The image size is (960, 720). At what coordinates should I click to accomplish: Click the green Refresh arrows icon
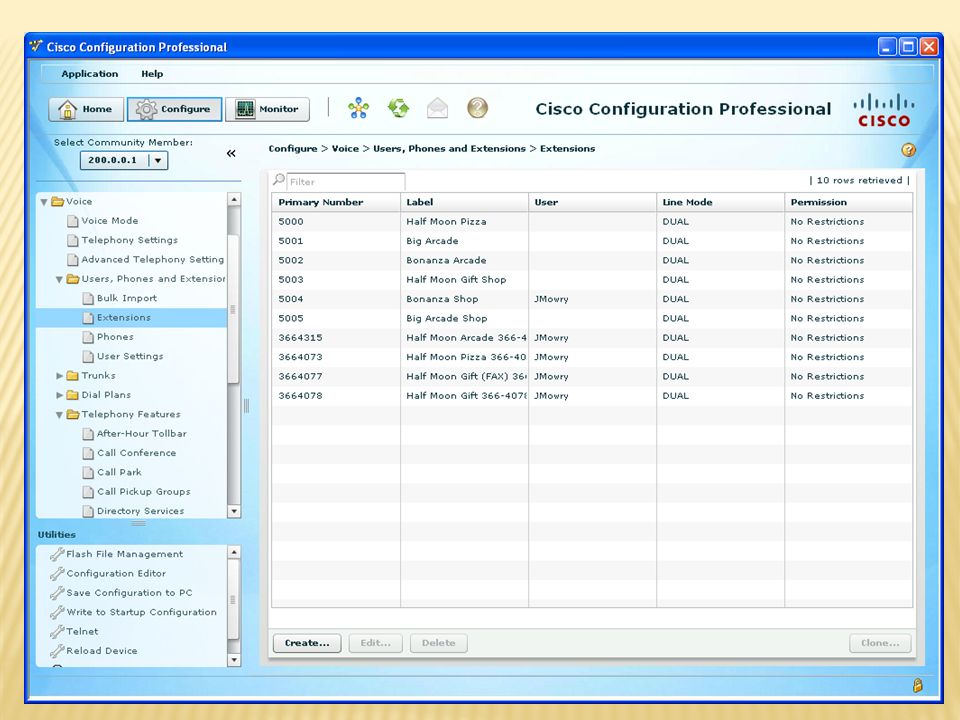pos(398,108)
